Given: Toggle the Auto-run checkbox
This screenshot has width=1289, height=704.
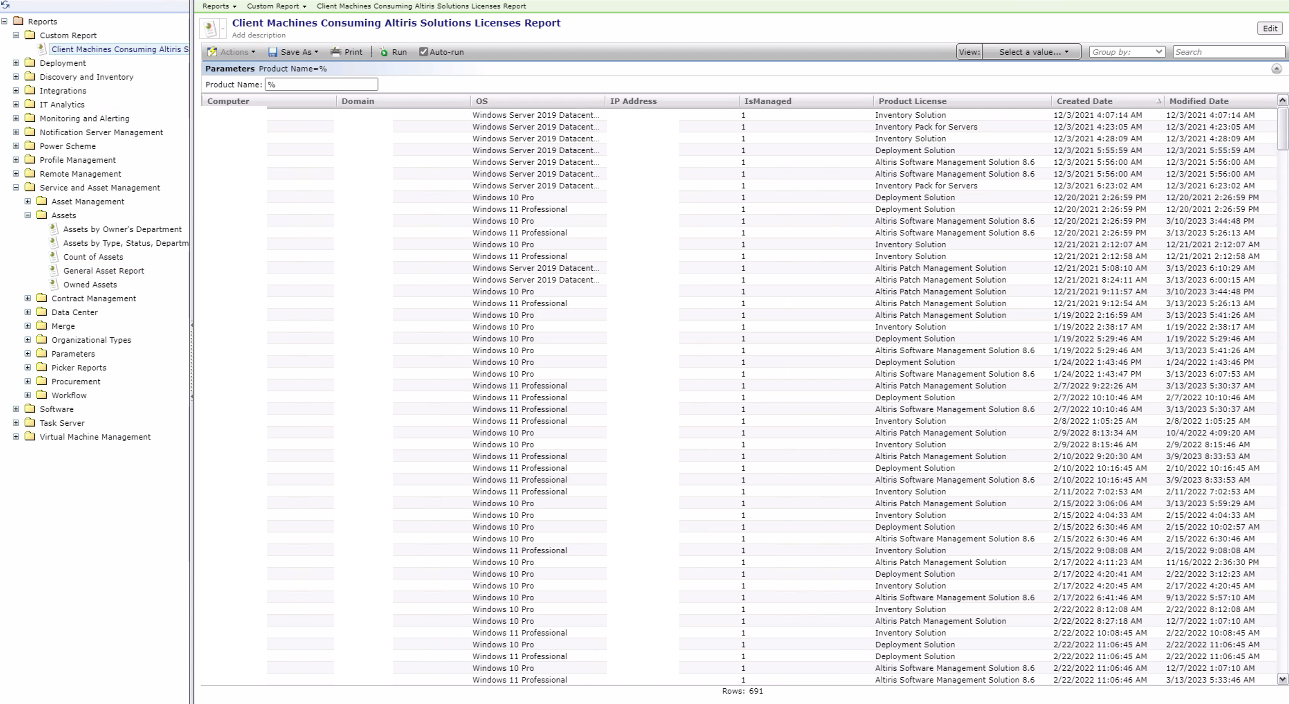Looking at the screenshot, I should (x=423, y=52).
